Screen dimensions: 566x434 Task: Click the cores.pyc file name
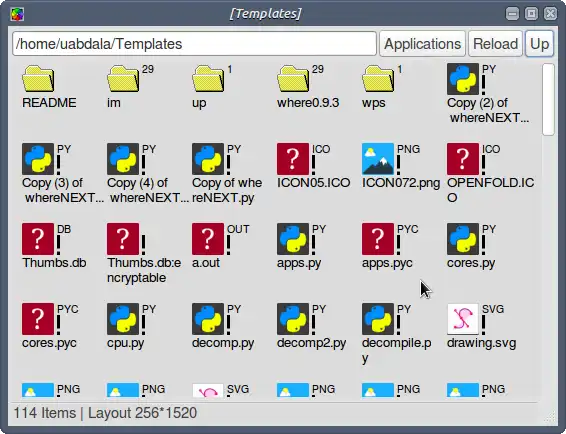pyautogui.click(x=49, y=343)
